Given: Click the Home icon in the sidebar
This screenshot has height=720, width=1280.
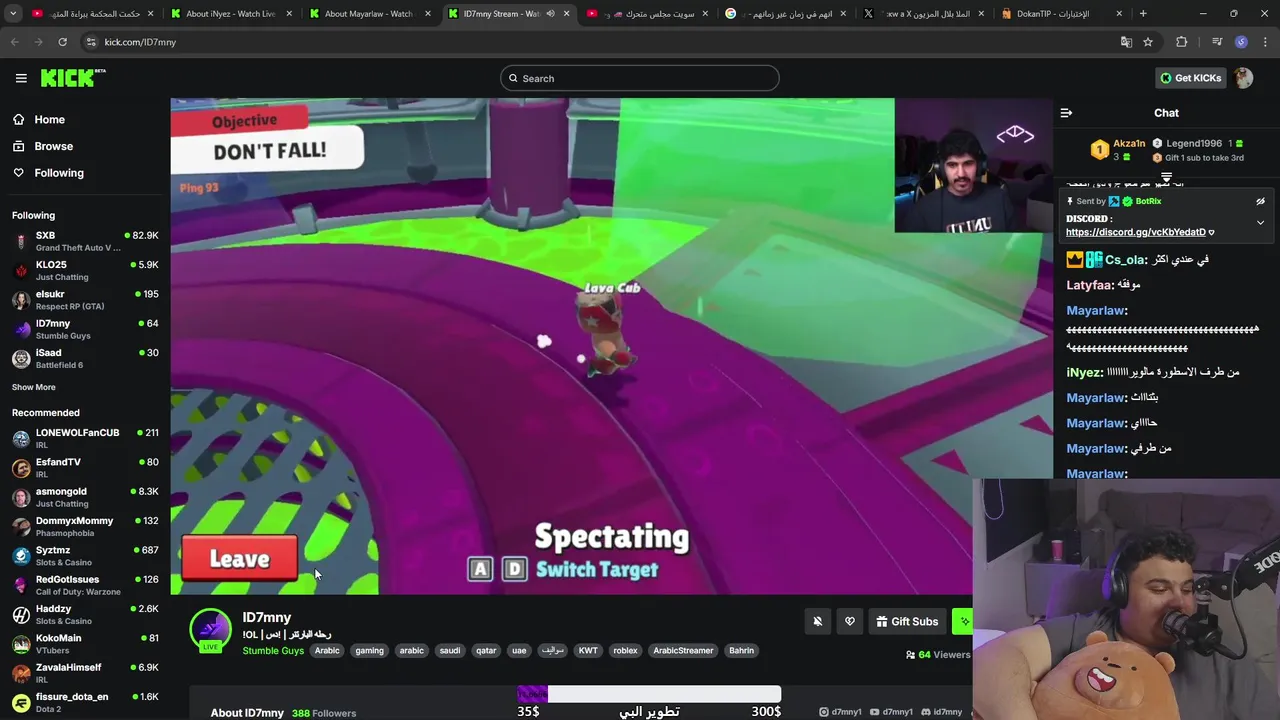Looking at the screenshot, I should tap(19, 119).
